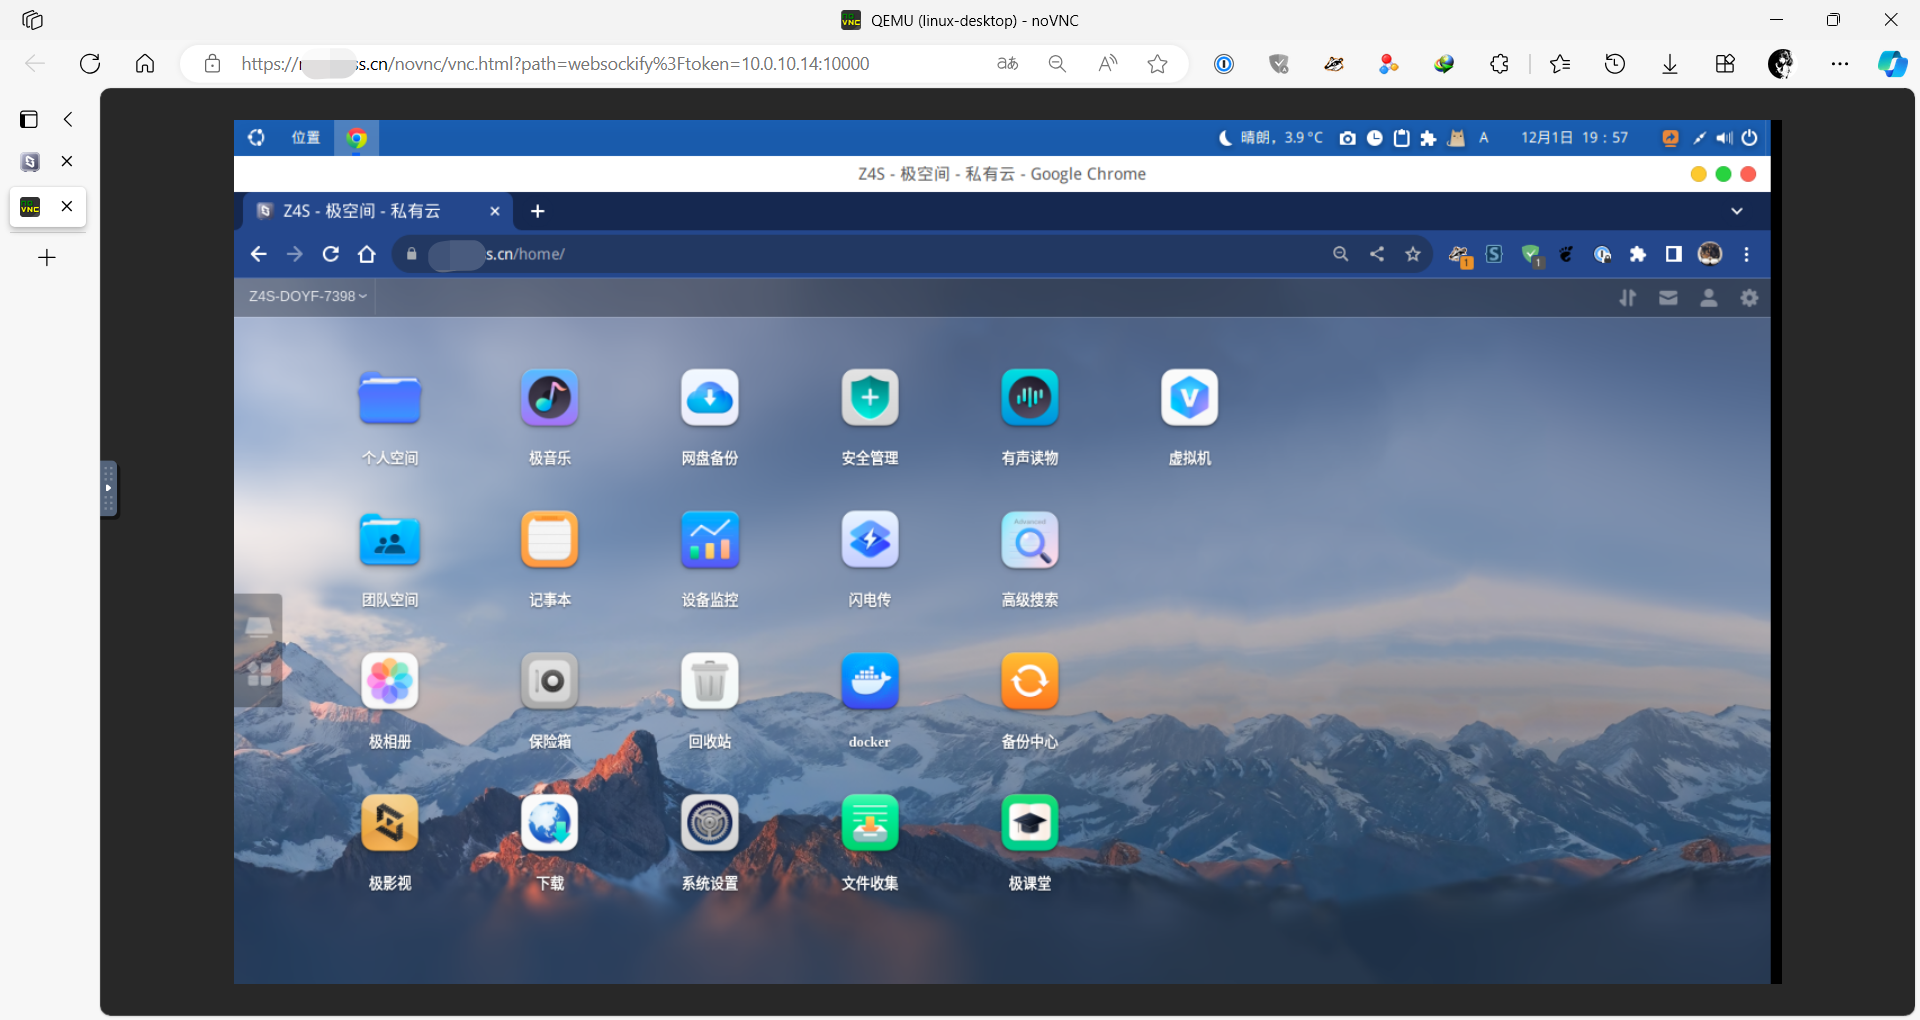This screenshot has height=1020, width=1920.
Task: Open the user account icon in NAS header
Action: [1709, 298]
